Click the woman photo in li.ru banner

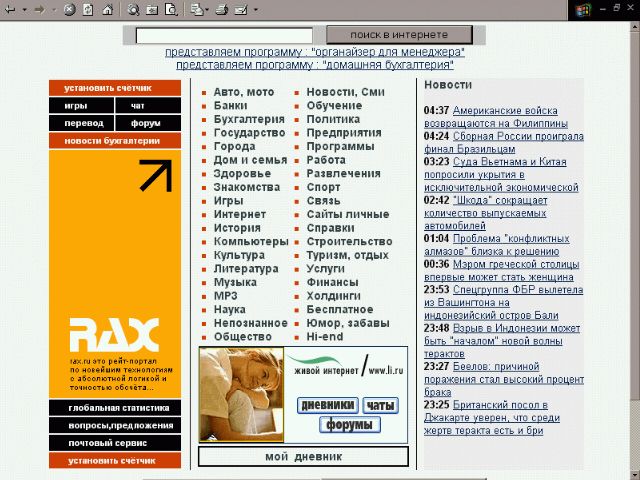click(241, 395)
